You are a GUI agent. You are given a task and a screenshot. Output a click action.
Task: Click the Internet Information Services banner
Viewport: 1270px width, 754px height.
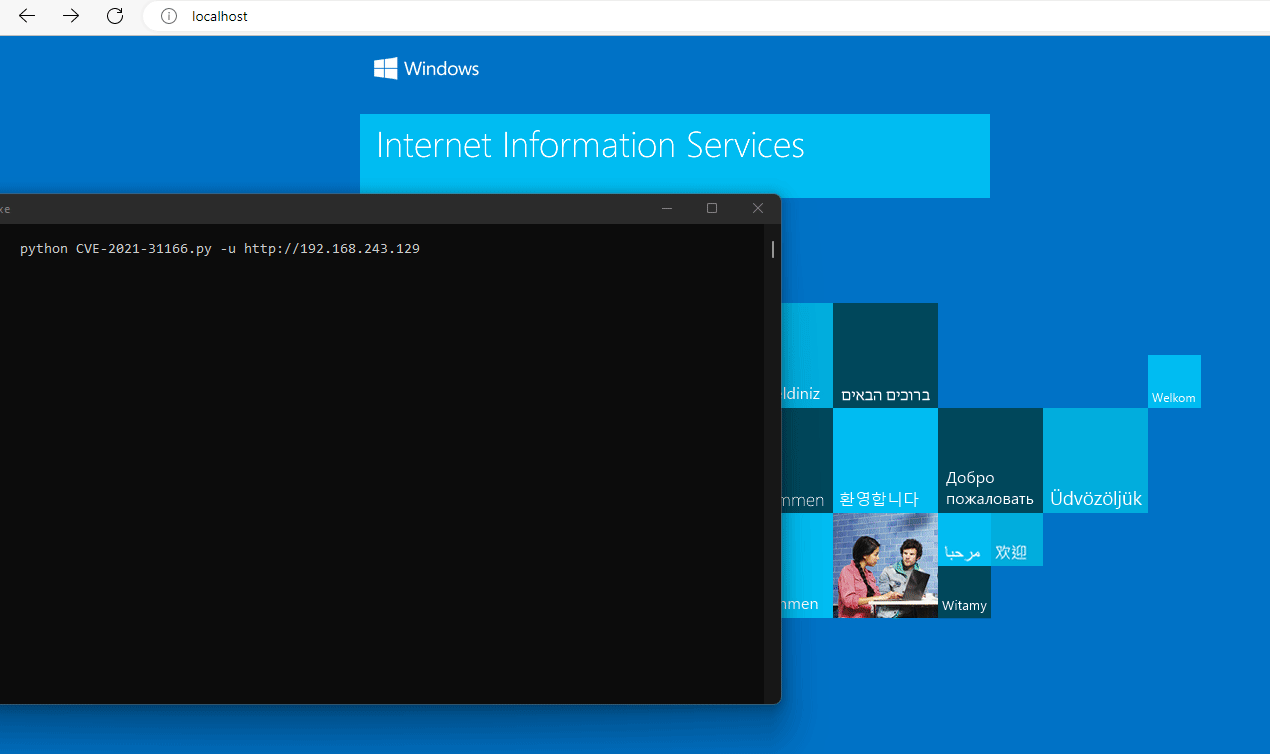675,155
